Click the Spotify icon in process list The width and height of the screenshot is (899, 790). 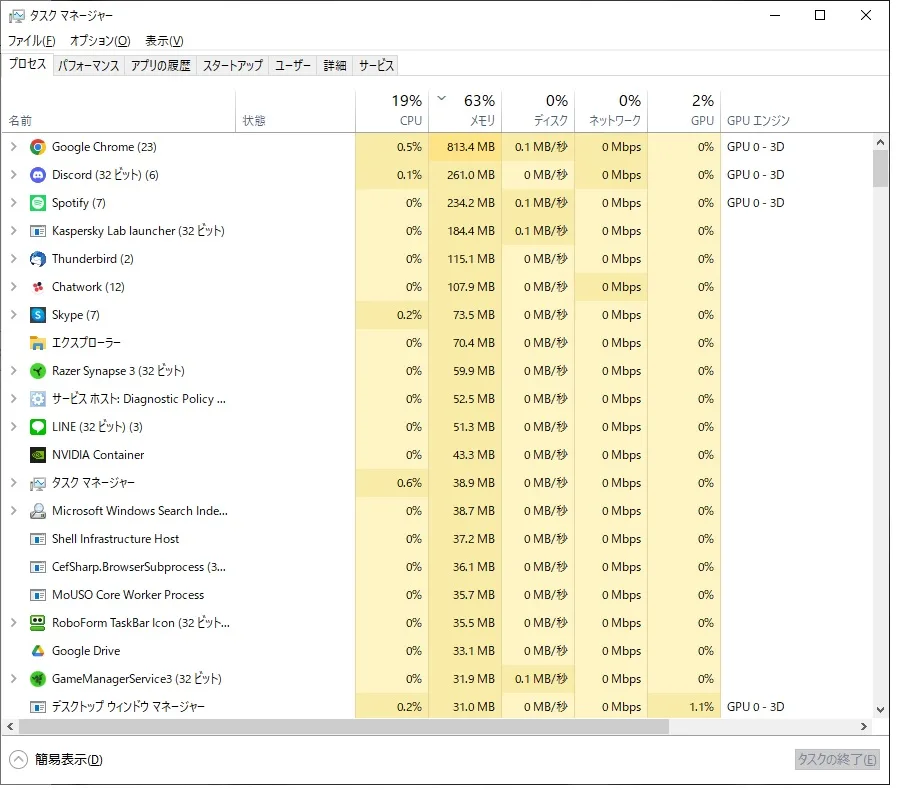[x=38, y=203]
